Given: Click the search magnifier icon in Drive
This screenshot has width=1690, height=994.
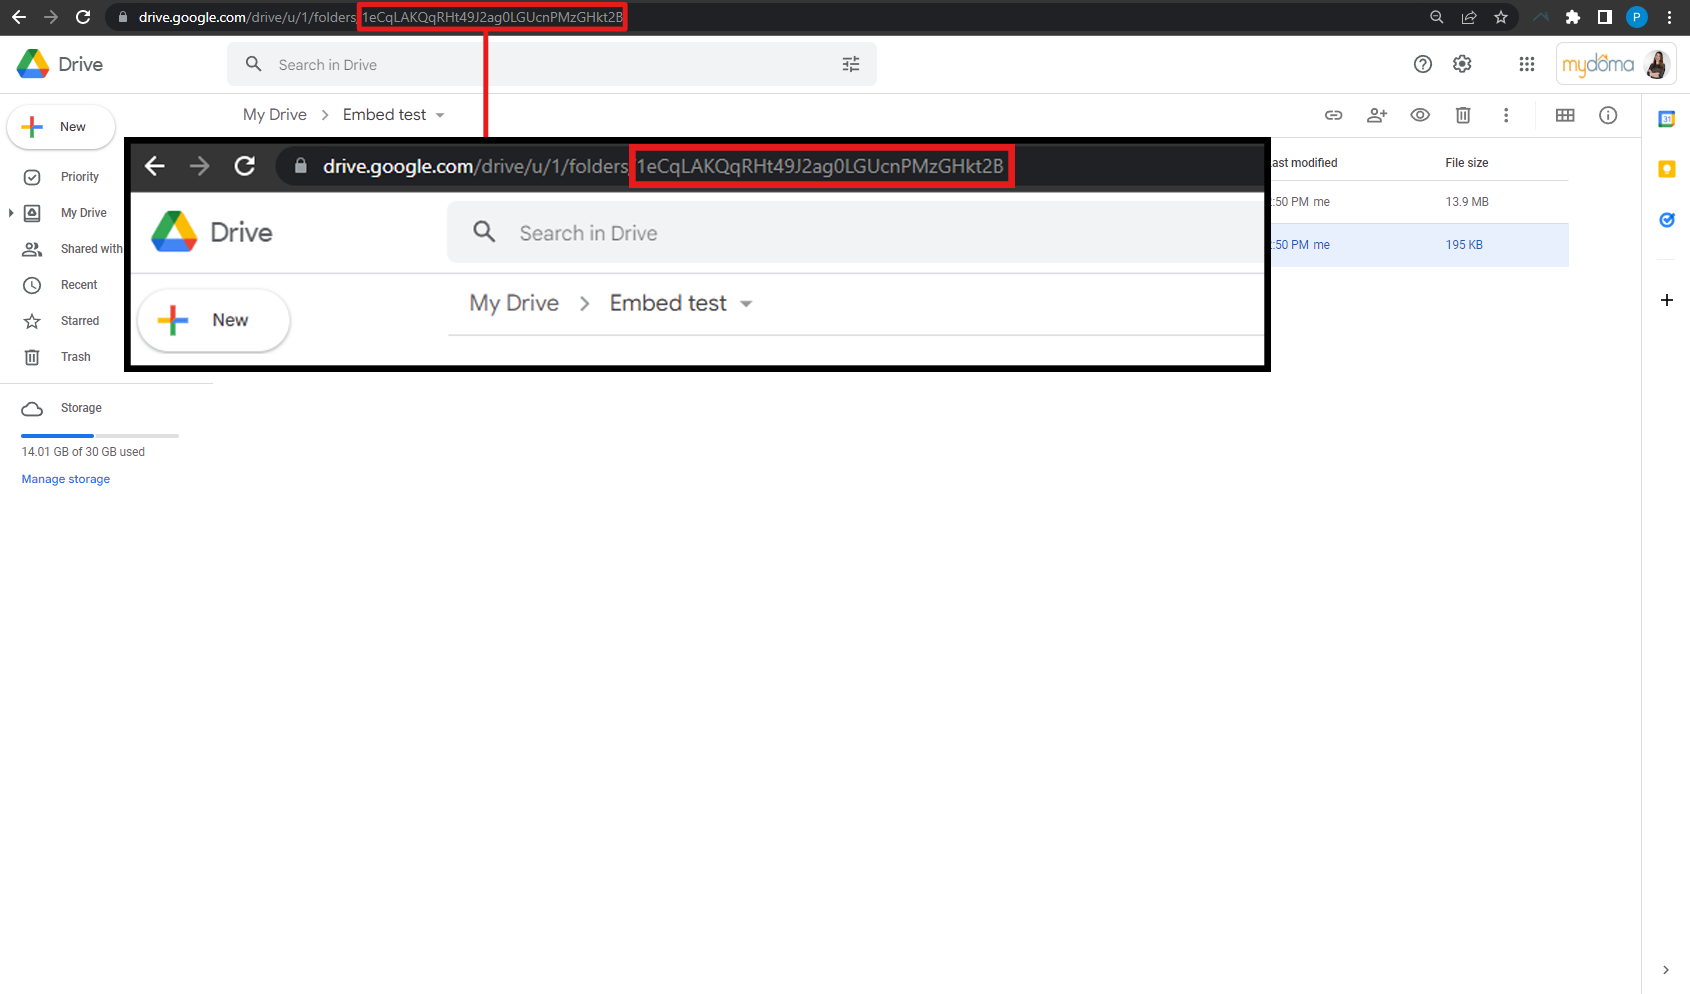Looking at the screenshot, I should pyautogui.click(x=254, y=64).
